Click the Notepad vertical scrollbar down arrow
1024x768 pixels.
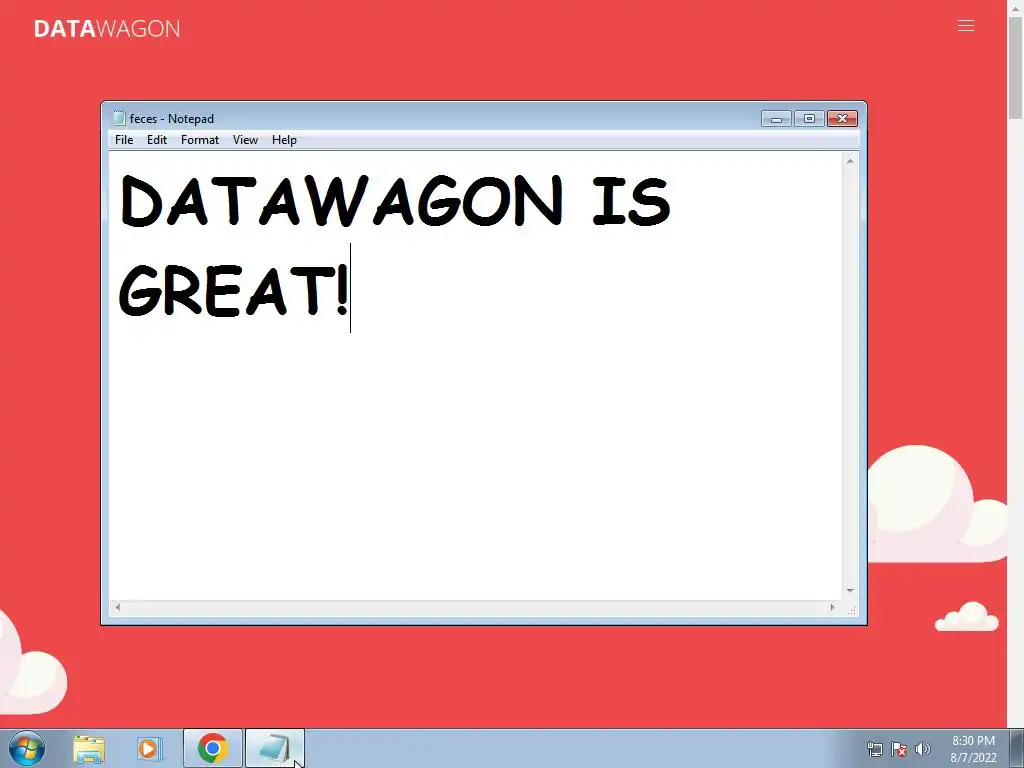tap(850, 590)
